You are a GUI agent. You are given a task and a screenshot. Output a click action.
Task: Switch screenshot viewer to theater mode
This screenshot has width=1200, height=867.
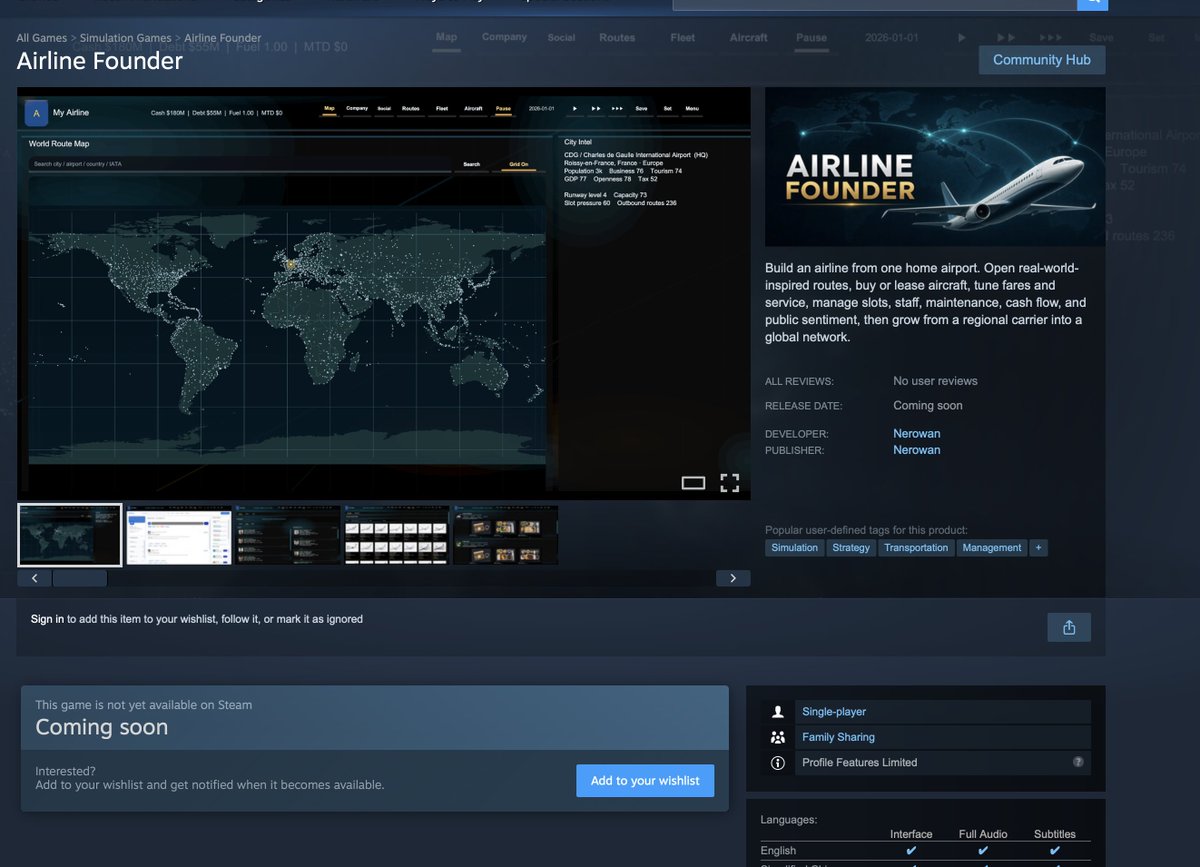pos(693,483)
